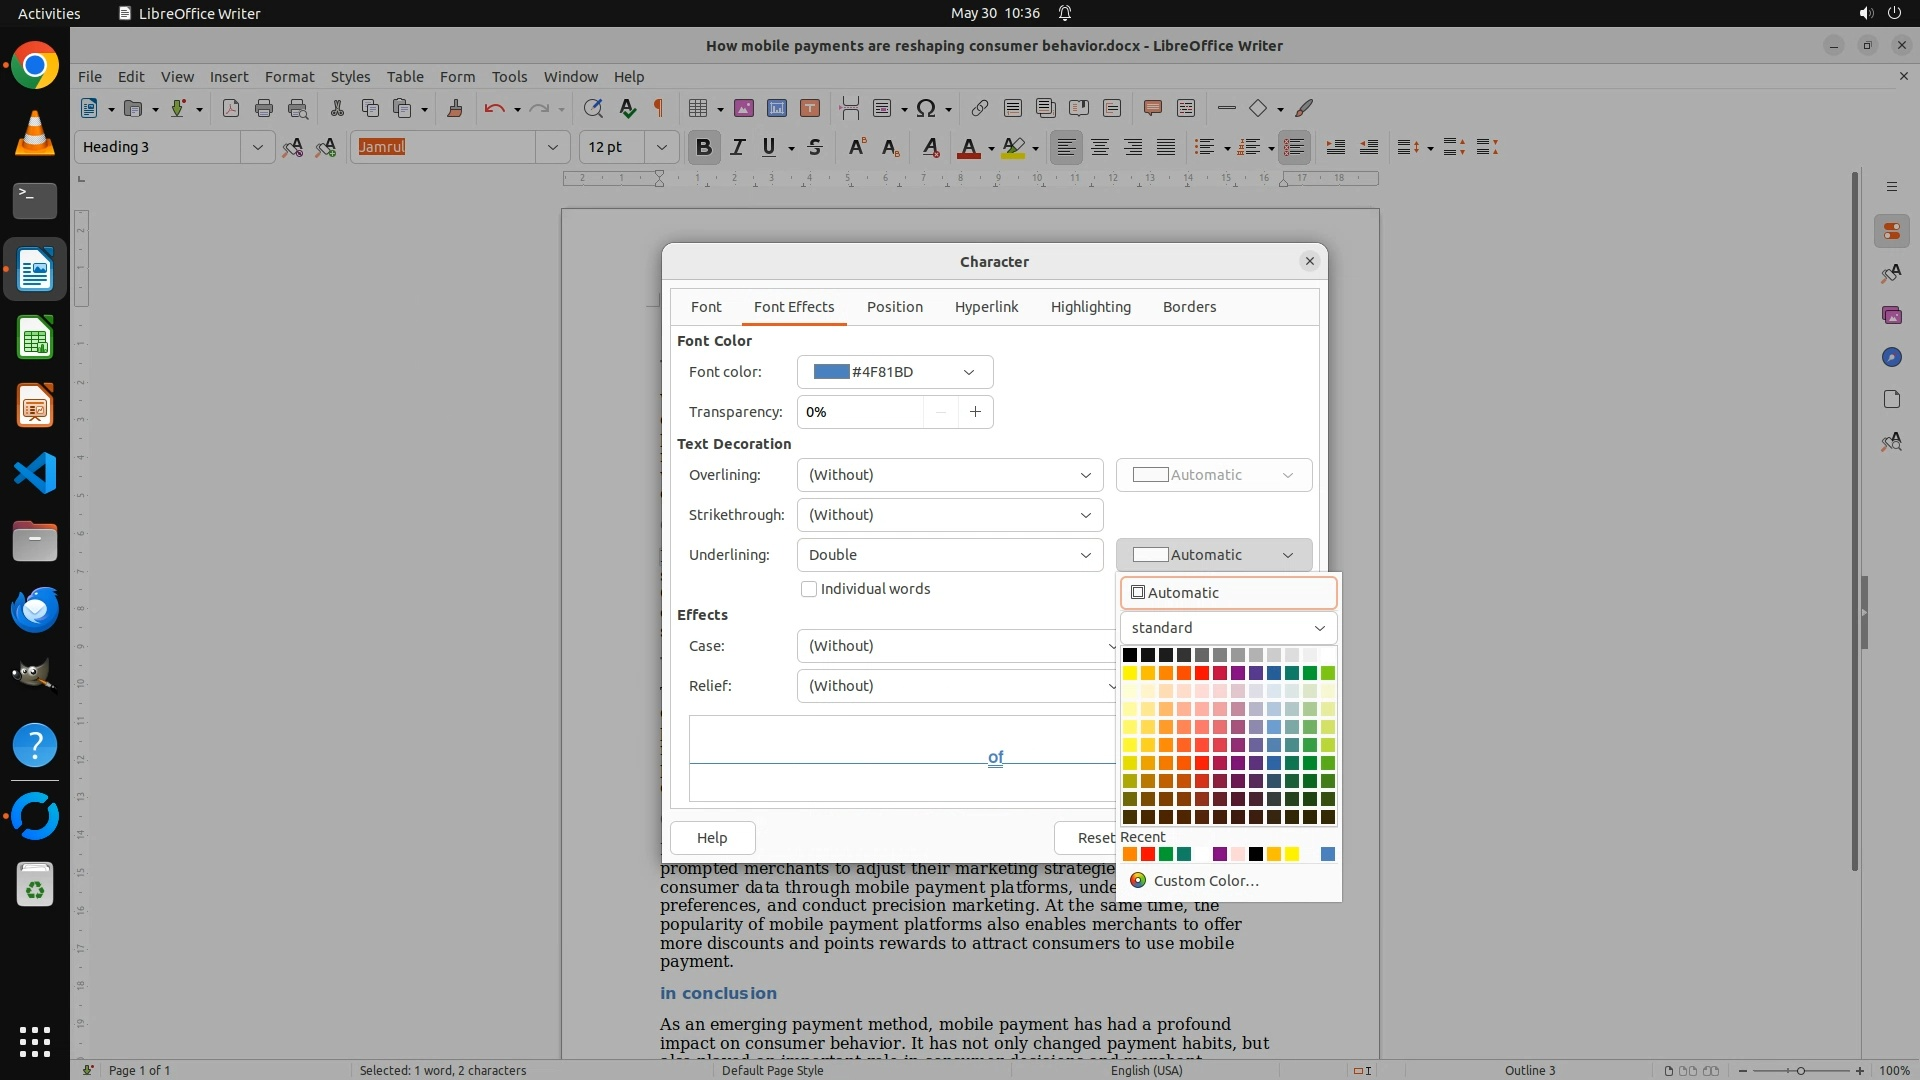Click the Help button in dialog
Screen dimensions: 1920x1080
[712, 838]
